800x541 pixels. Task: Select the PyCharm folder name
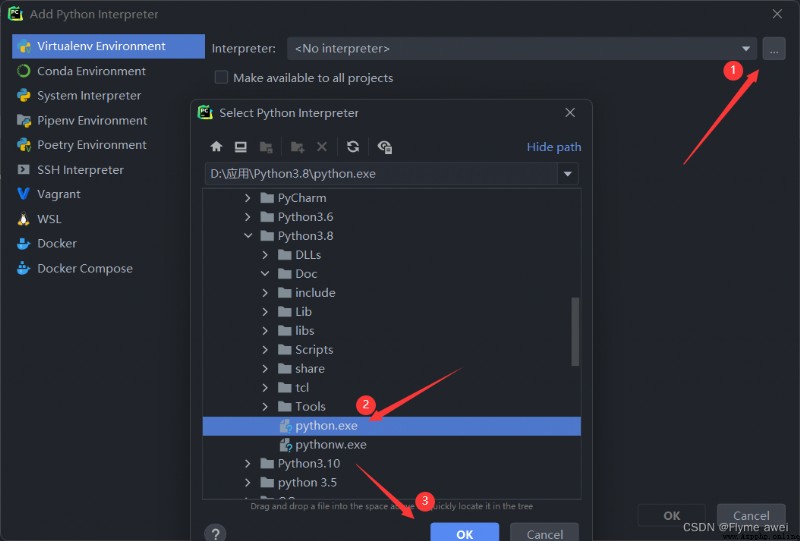pyautogui.click(x=302, y=198)
